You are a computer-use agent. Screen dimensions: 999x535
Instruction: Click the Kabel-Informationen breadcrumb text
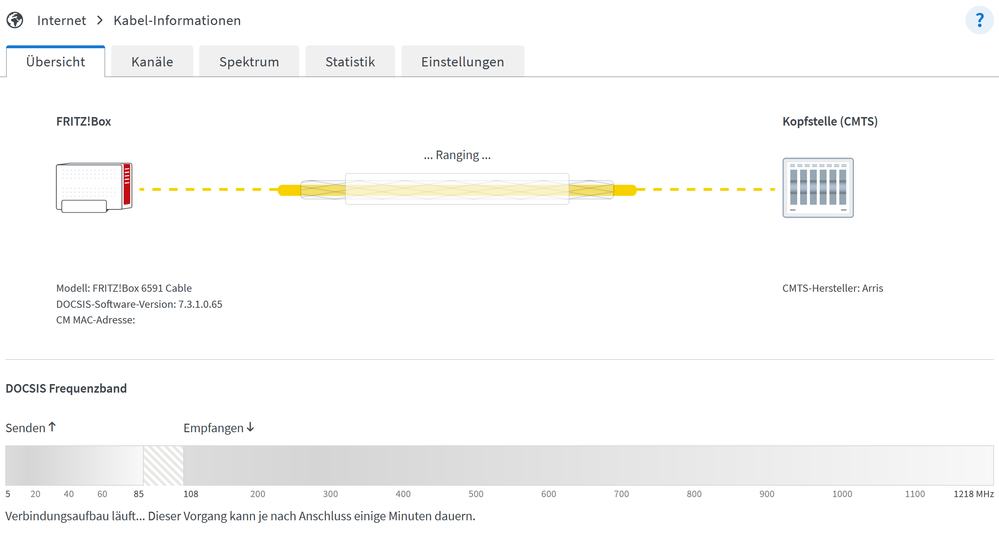coord(177,21)
